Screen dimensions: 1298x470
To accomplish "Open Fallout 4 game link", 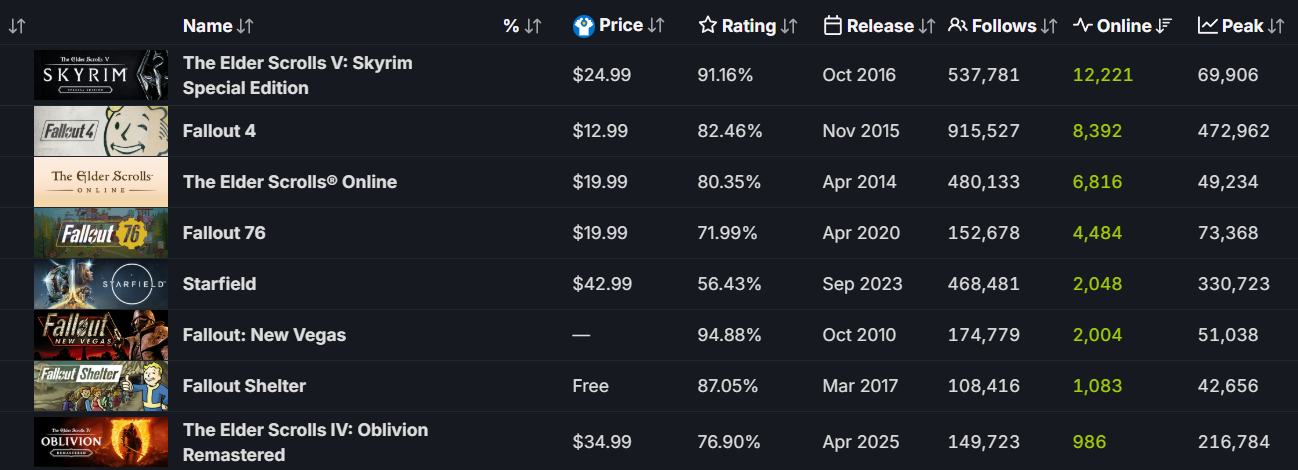I will pos(219,131).
